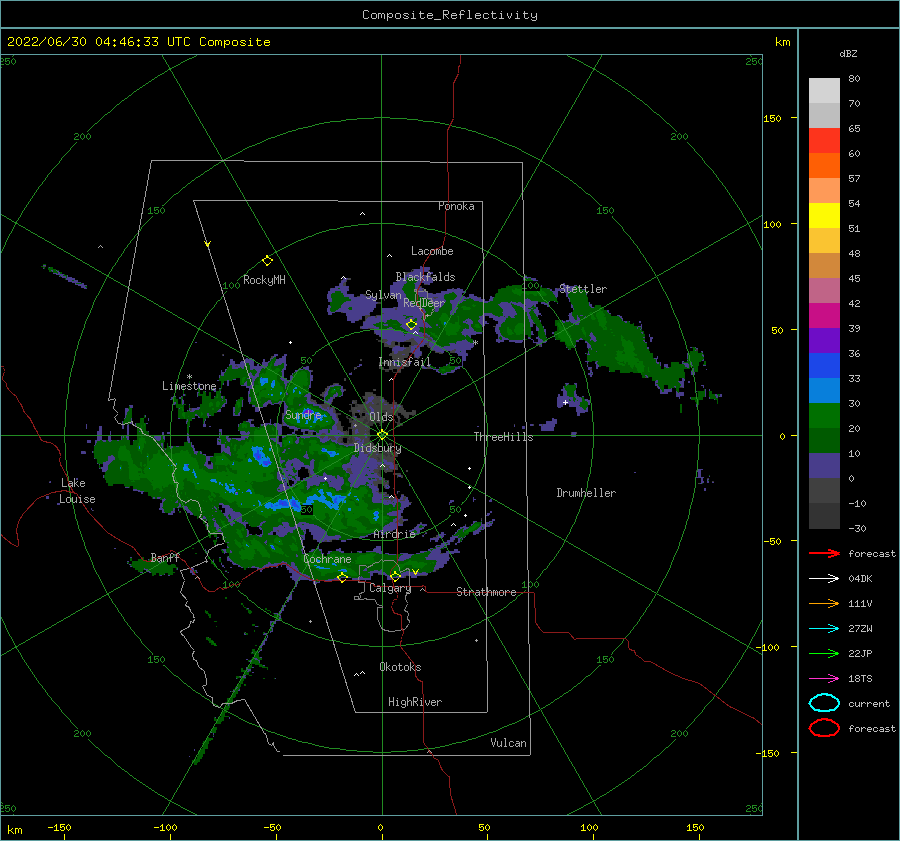This screenshot has height=841, width=900.
Task: Click the white plus marker east of ThreeHills
Action: pyautogui.click(x=565, y=402)
